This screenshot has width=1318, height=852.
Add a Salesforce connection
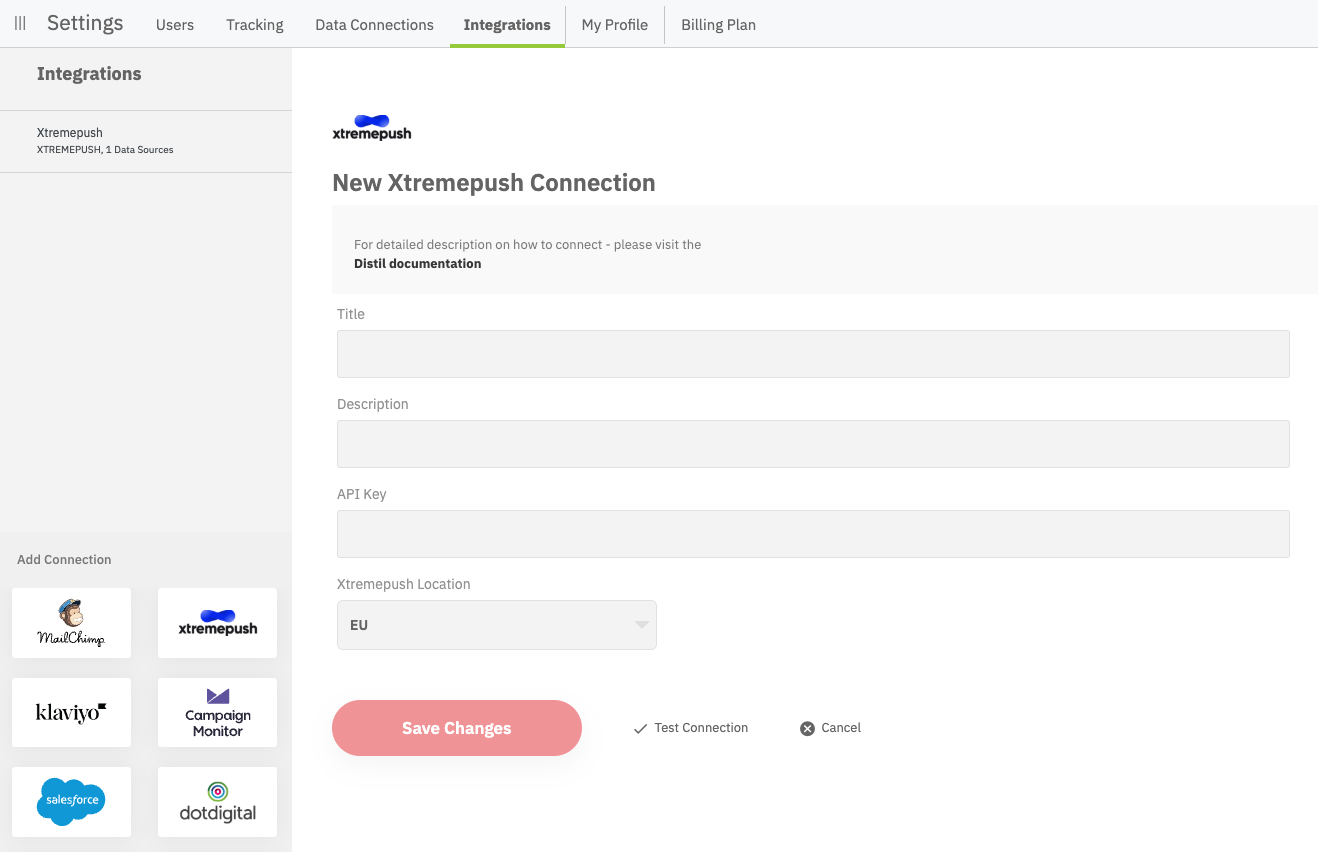click(x=71, y=802)
